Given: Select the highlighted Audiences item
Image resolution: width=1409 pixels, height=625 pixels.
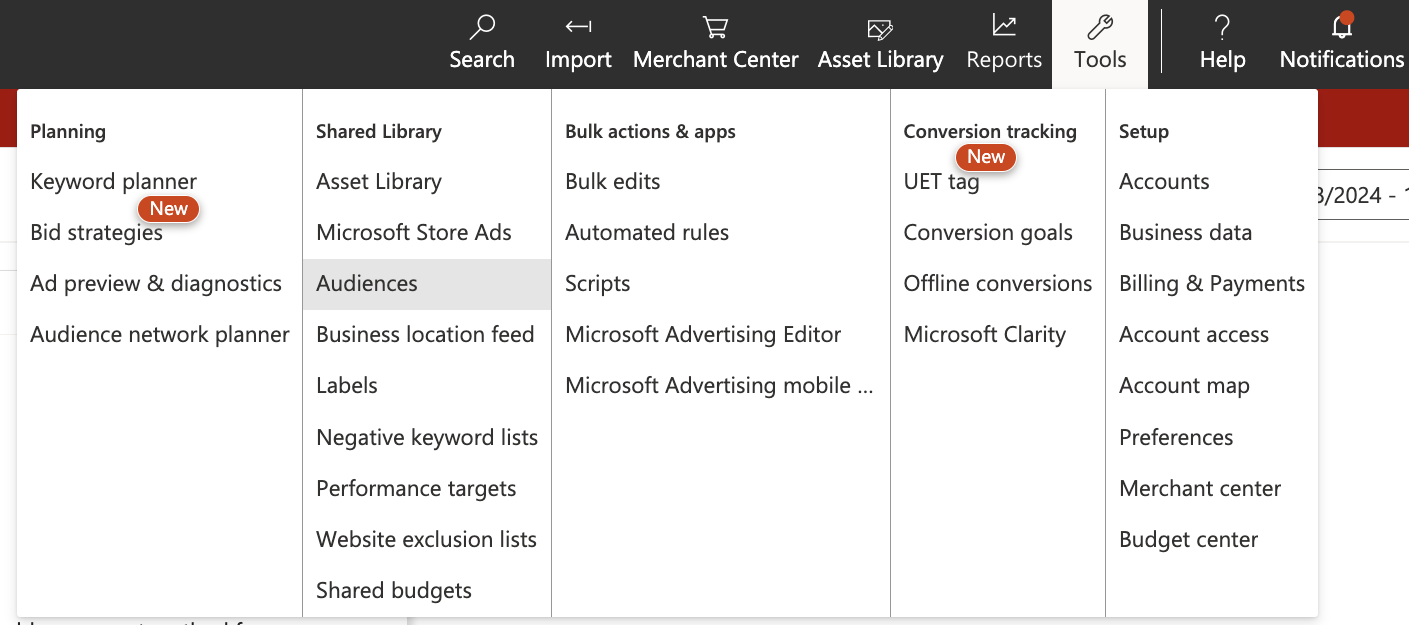Looking at the screenshot, I should click(x=427, y=284).
